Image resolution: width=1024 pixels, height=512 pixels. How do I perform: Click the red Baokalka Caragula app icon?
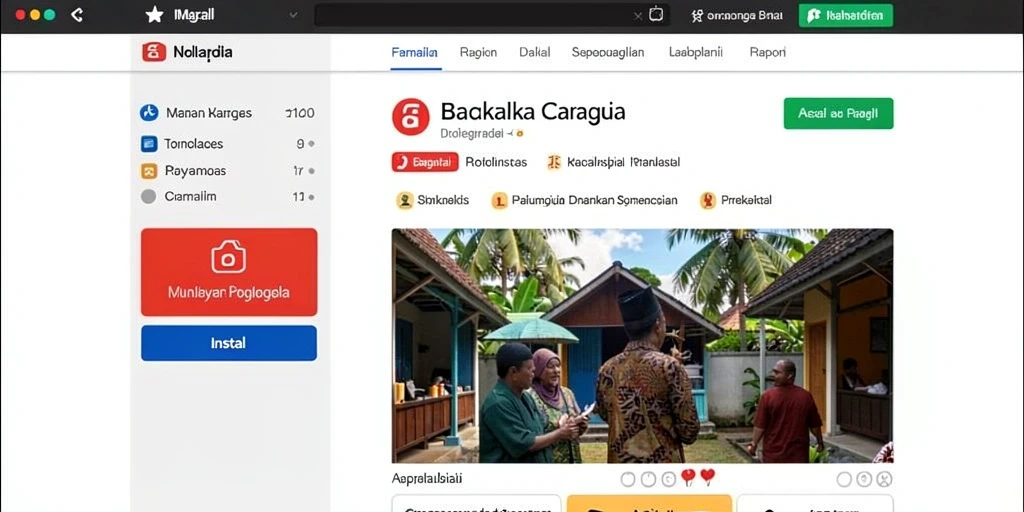tap(411, 117)
